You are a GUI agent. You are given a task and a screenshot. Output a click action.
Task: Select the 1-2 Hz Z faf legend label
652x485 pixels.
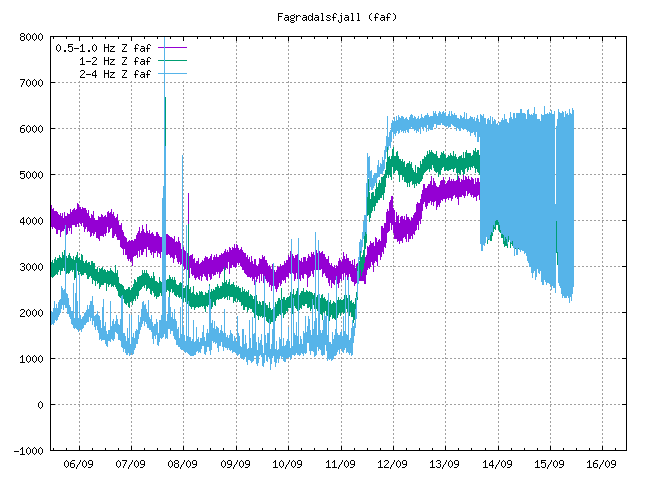coord(114,61)
